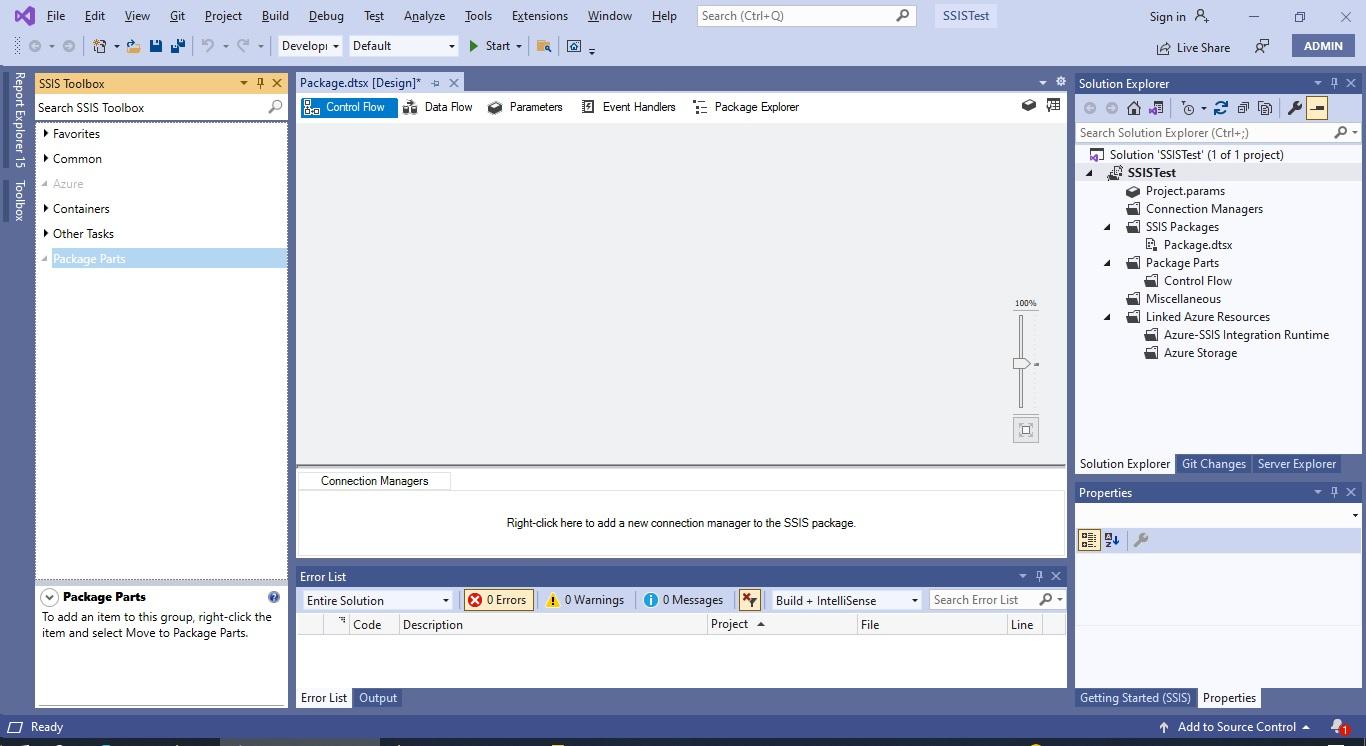
Task: Collapse all items in Solution Explorer
Action: [x=1243, y=108]
